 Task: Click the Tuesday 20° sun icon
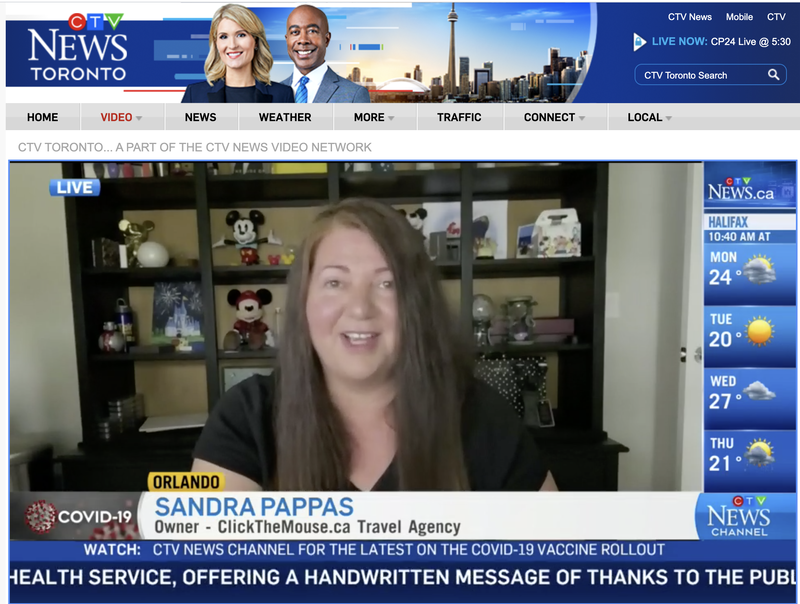760,331
